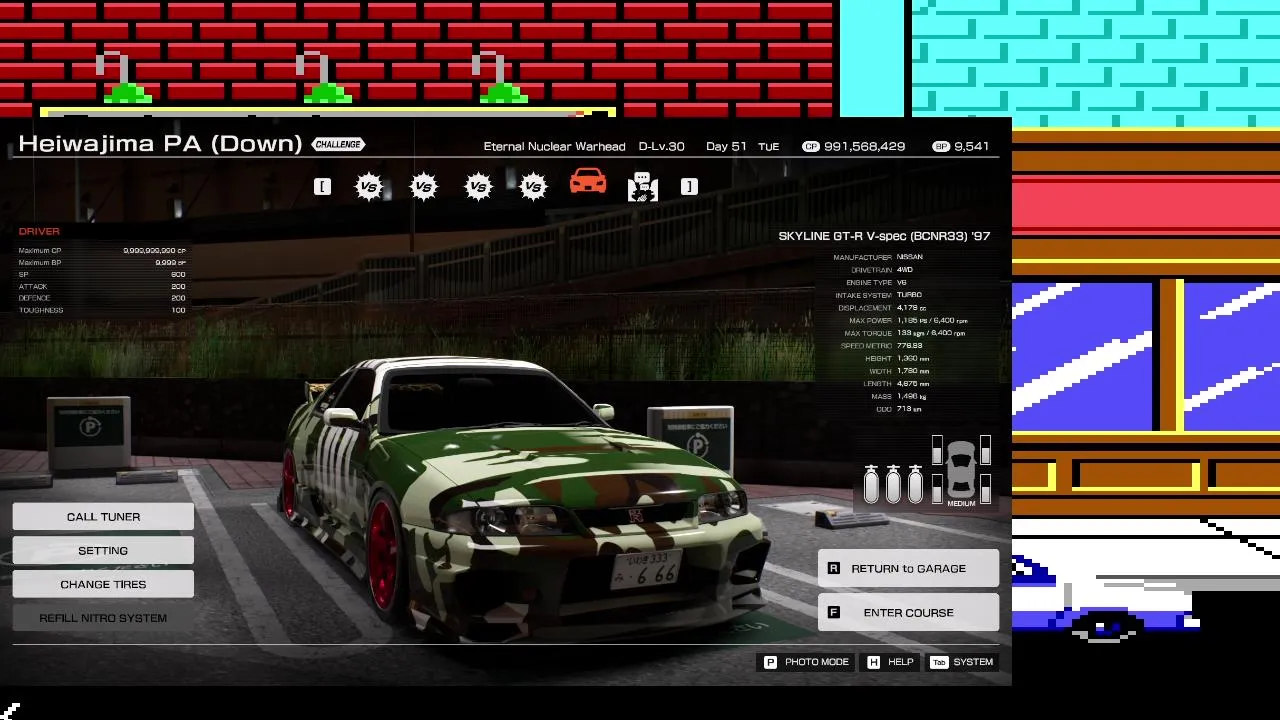Click the left bracket previous-tab key
1280x720 pixels.
(322, 186)
